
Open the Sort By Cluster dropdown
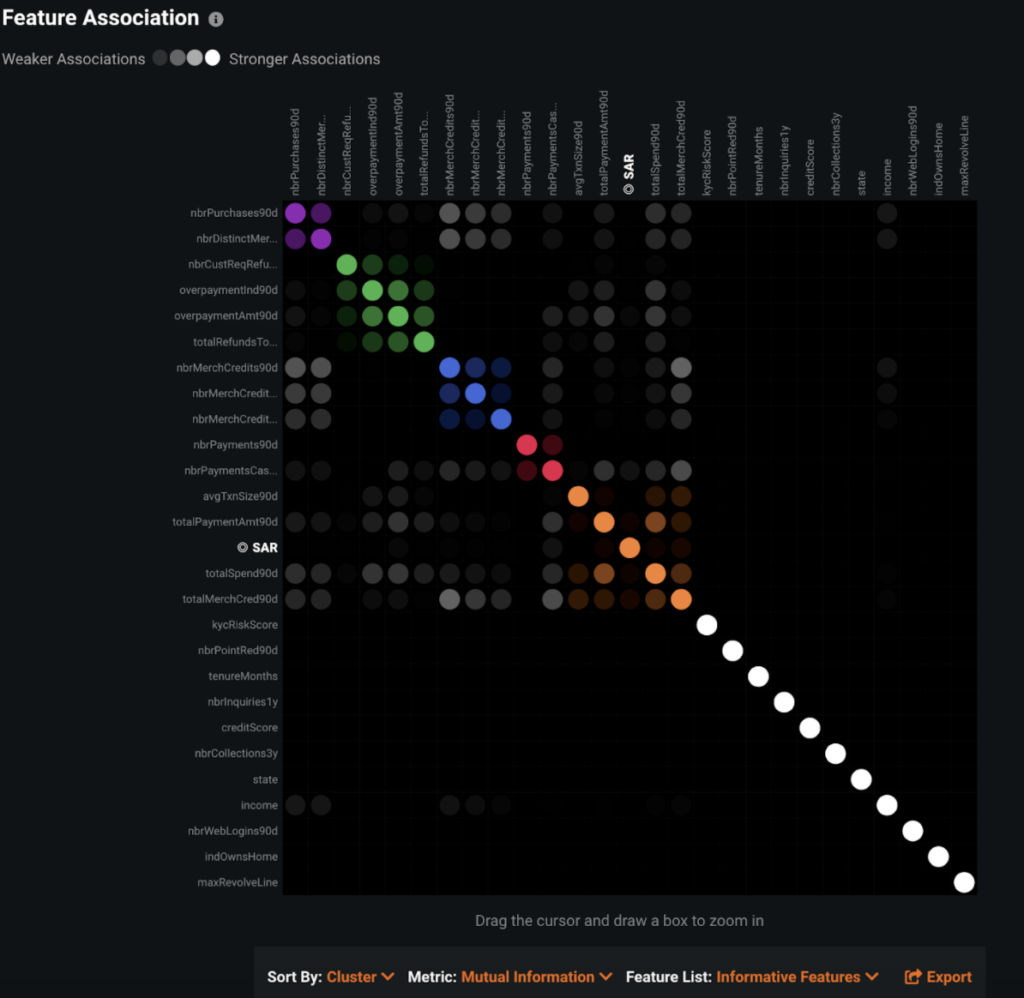click(x=360, y=976)
